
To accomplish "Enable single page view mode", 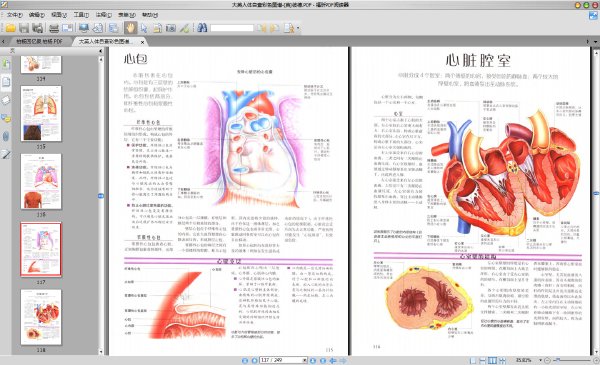I will 473,360.
